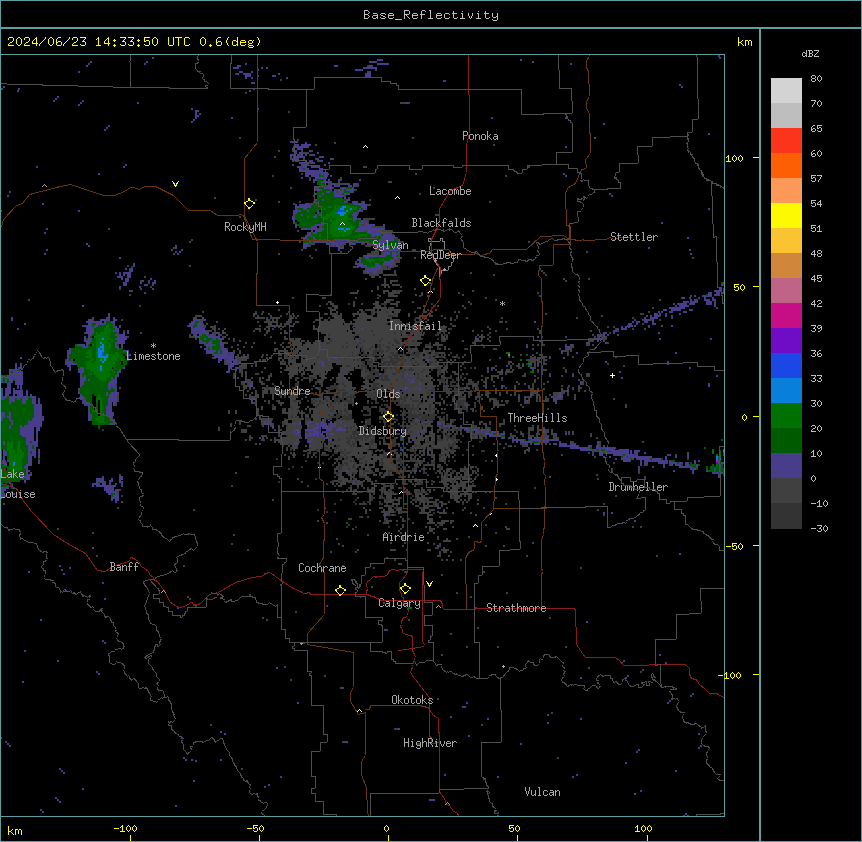This screenshot has height=842, width=862.
Task: Click the Drumheller label
Action: pyautogui.click(x=638, y=487)
